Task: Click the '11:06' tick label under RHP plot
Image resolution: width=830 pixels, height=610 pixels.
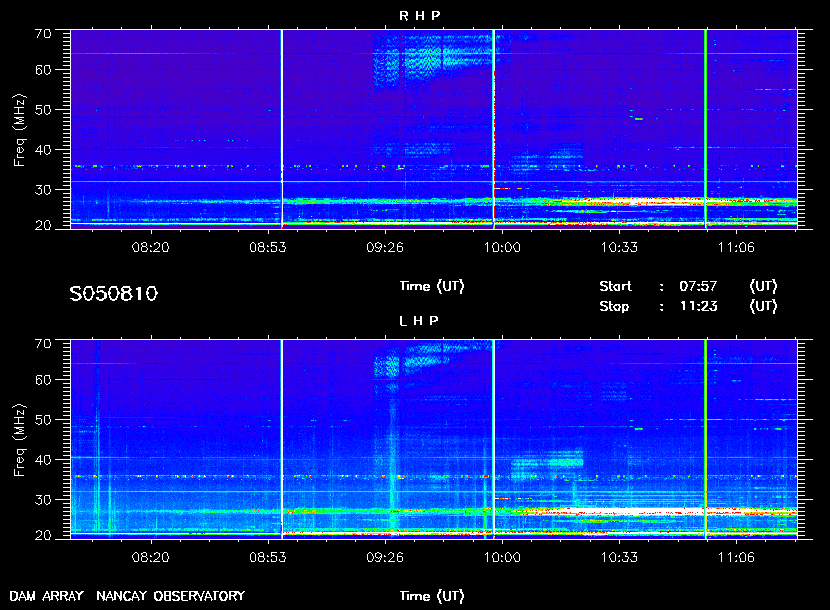Action: tap(736, 247)
